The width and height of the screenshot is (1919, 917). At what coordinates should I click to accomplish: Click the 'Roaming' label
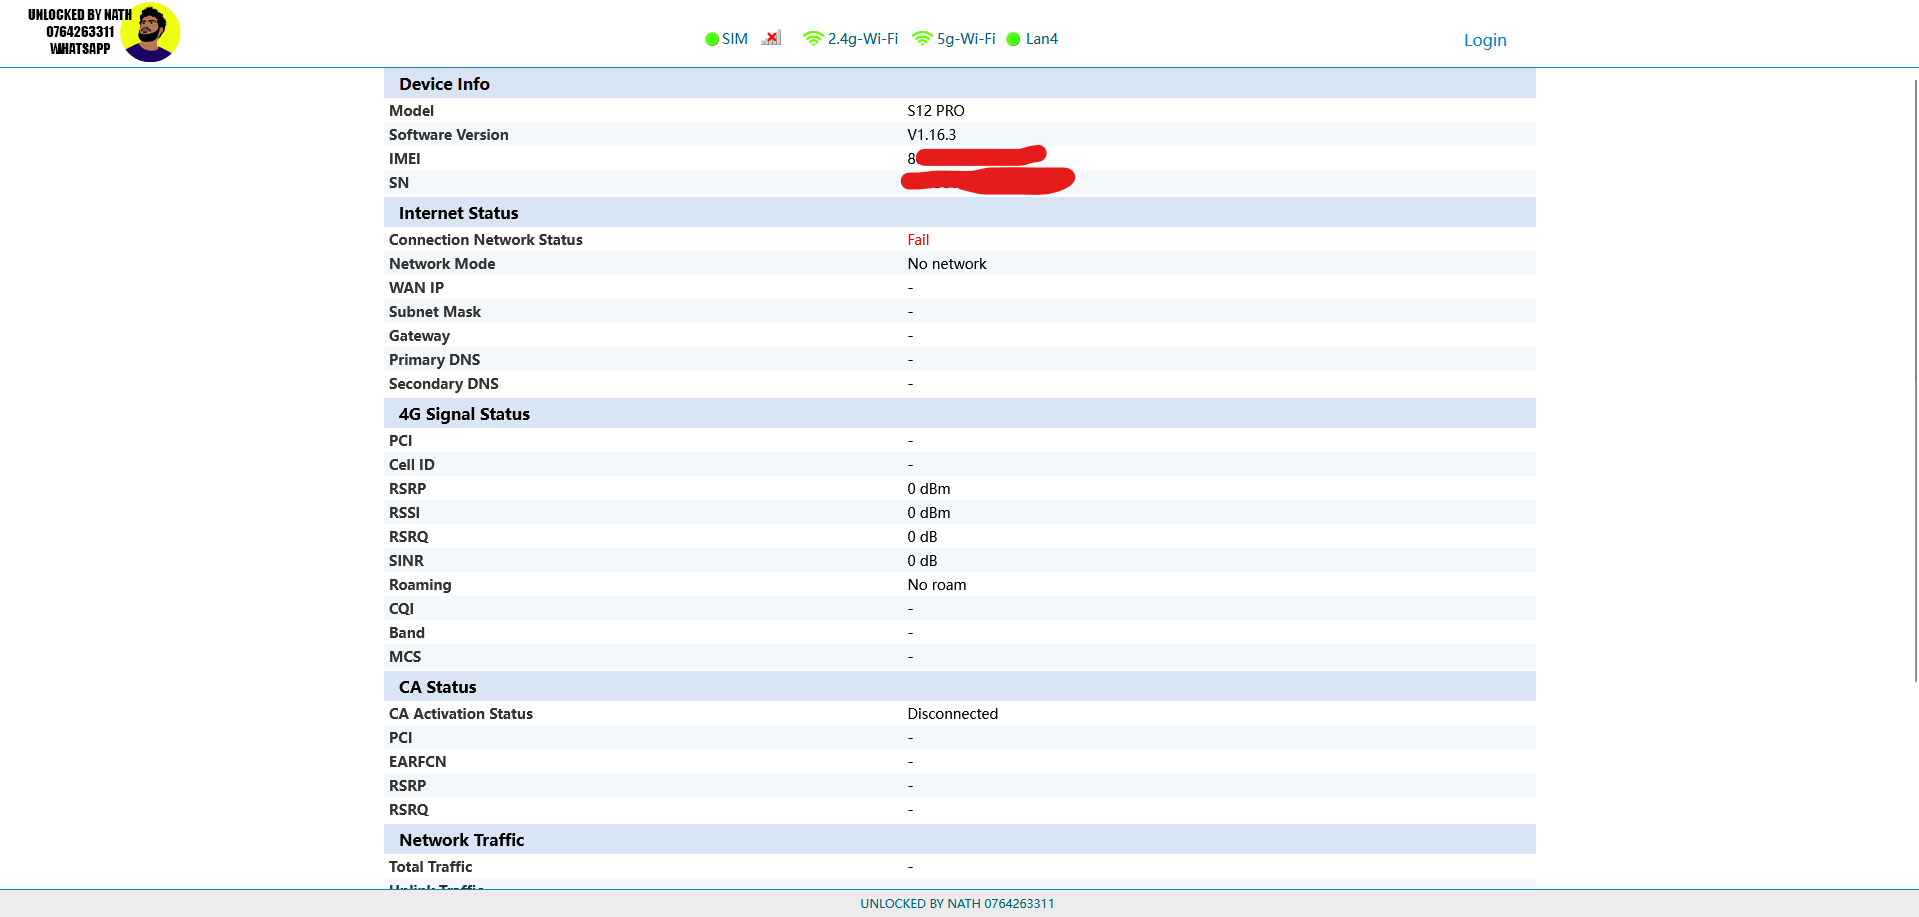(x=420, y=585)
